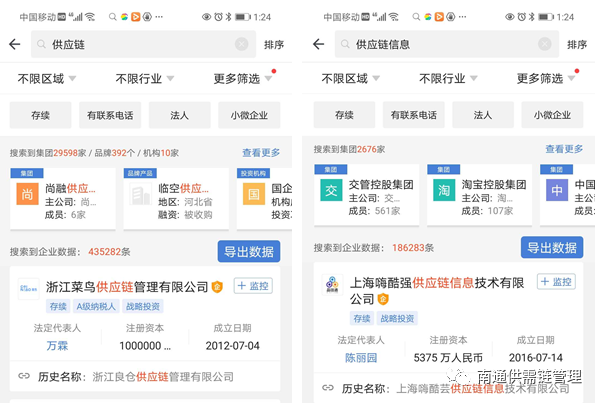
Task: Go back using left screen's back arrow
Action: [15, 44]
